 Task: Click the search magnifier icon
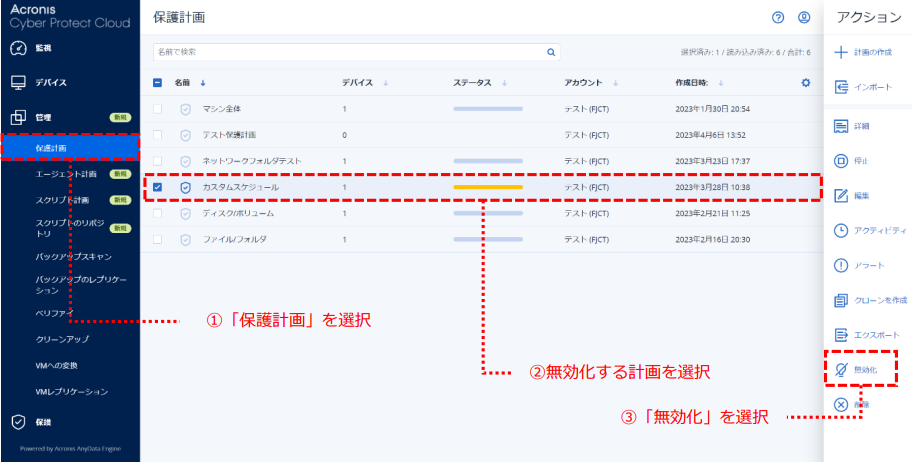(550, 52)
